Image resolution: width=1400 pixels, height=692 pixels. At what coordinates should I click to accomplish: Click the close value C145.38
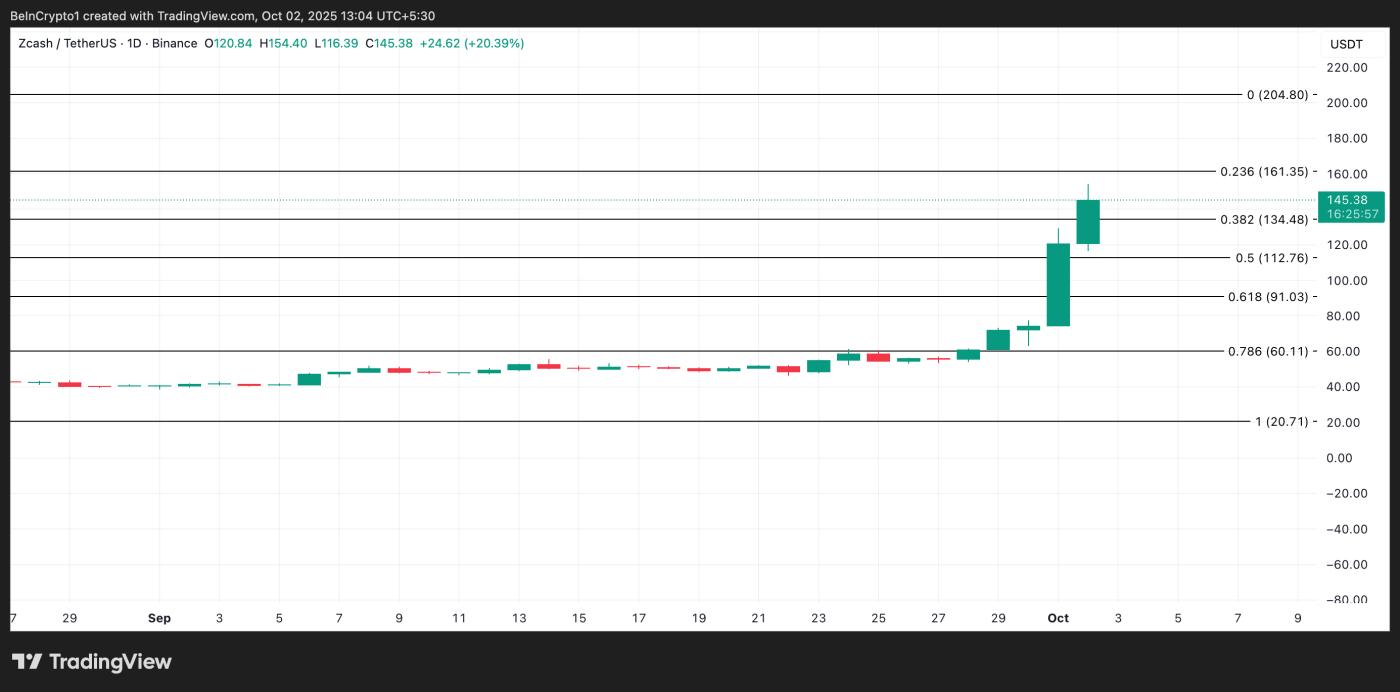point(389,43)
